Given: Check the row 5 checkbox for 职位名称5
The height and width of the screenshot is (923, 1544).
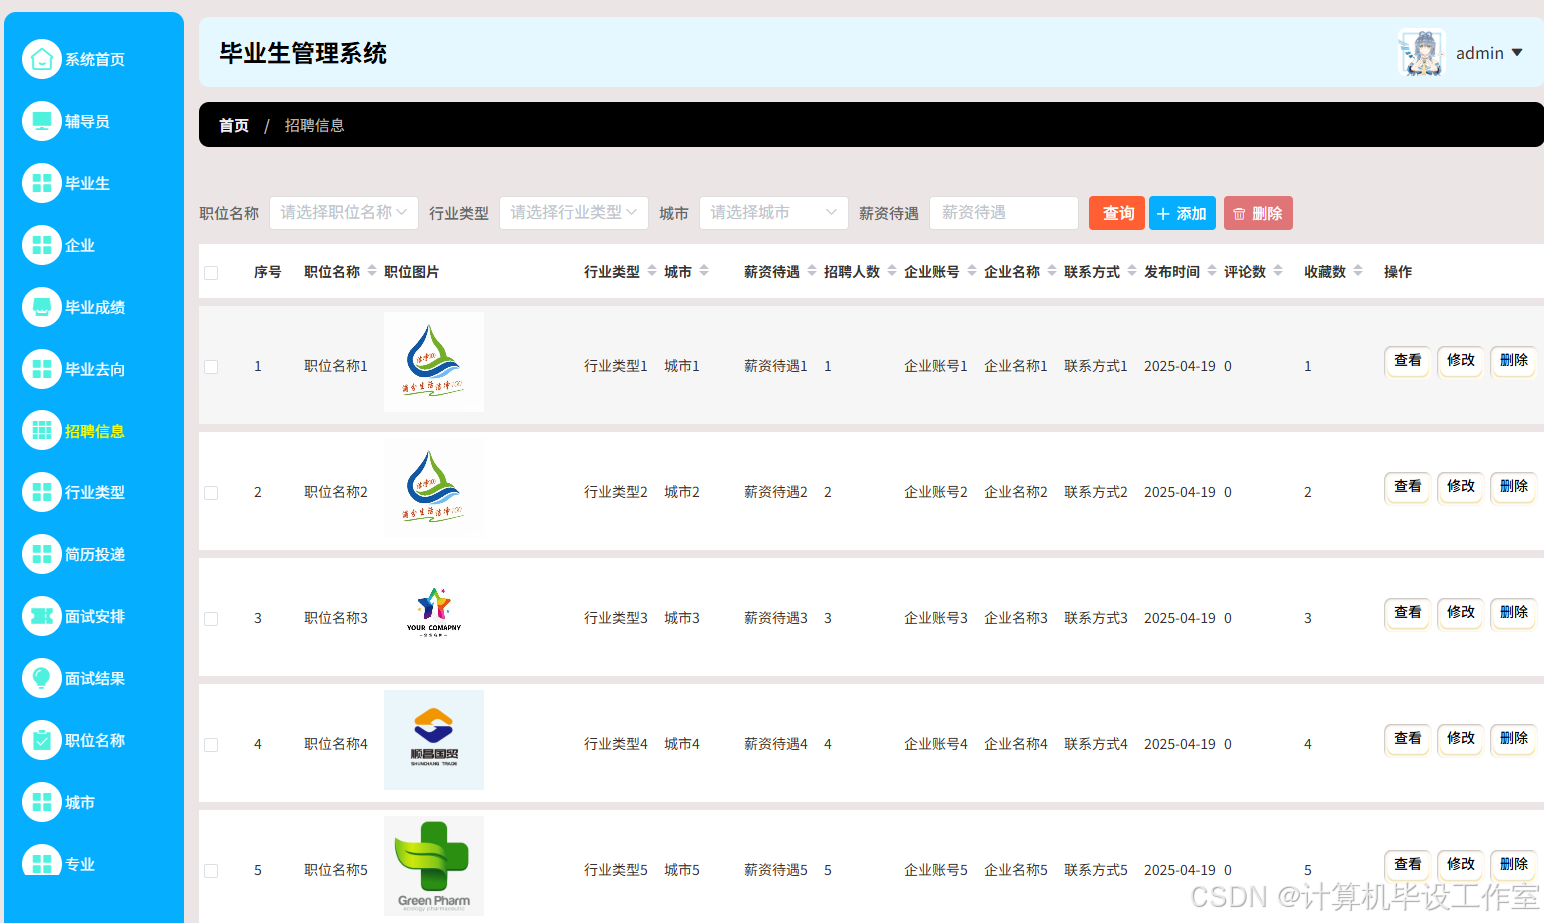Looking at the screenshot, I should point(211,871).
